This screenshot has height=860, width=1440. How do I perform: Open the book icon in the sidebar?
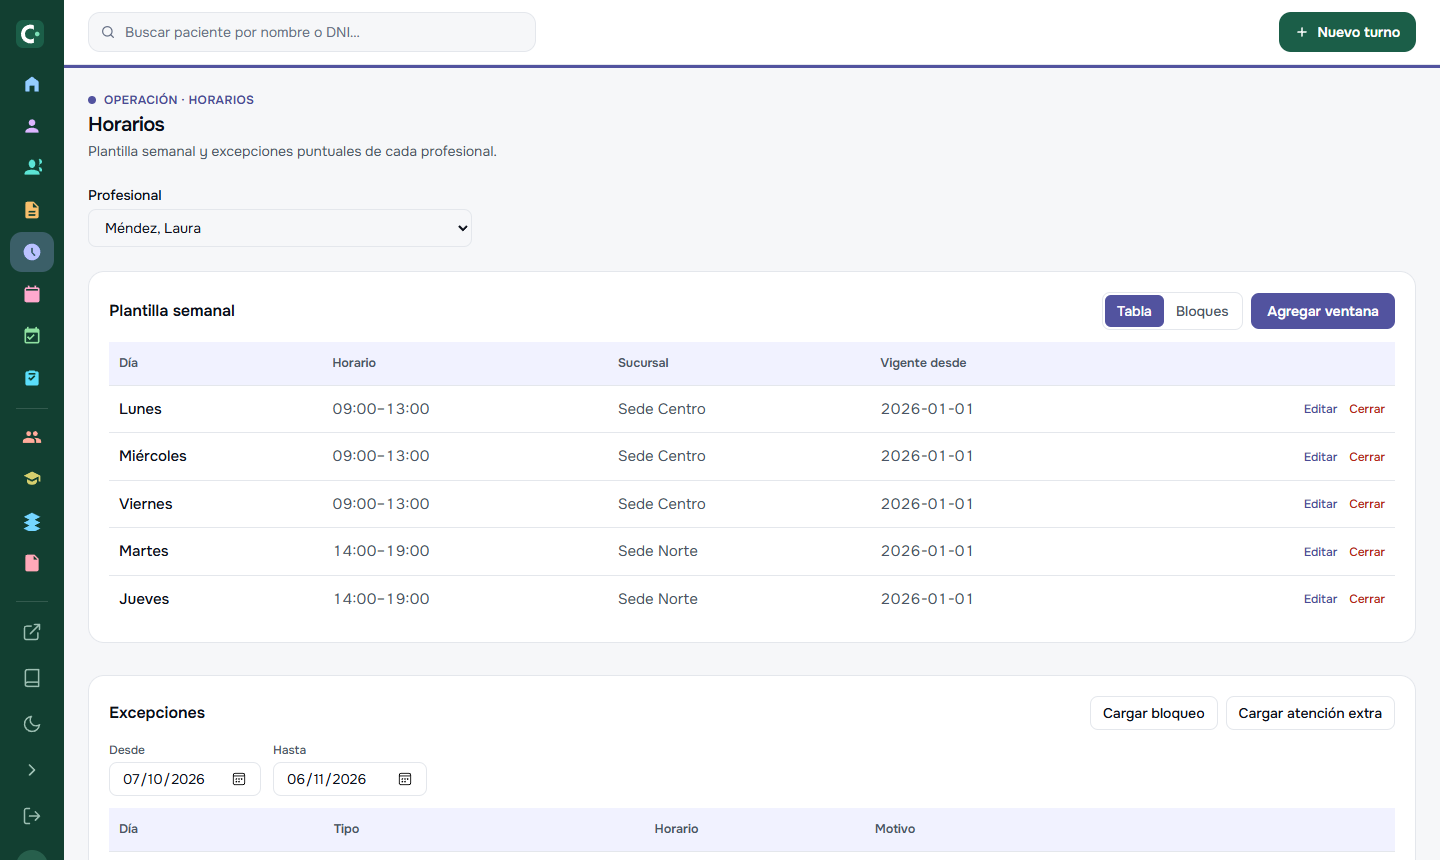[32, 678]
